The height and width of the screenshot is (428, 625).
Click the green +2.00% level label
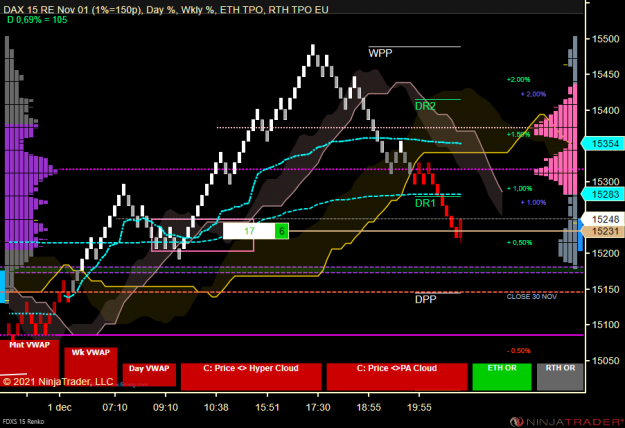tap(518, 80)
